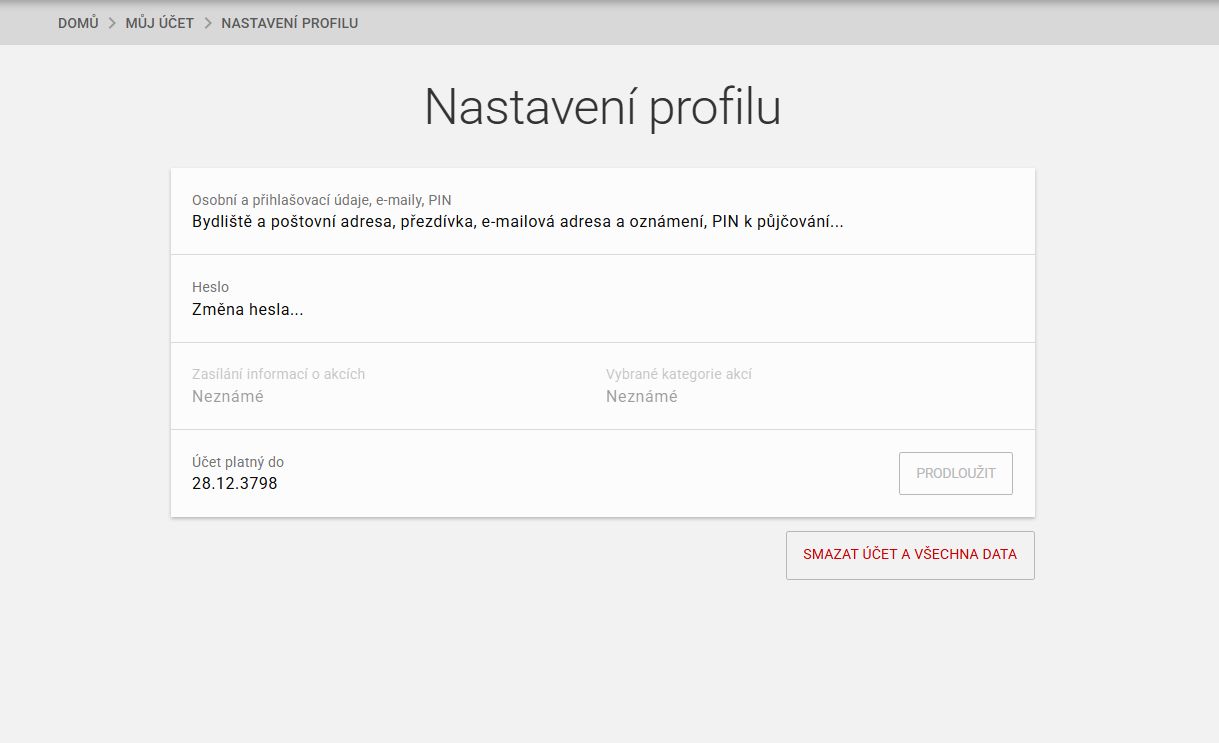Viewport: 1219px width, 743px height.
Task: Click the Účet platný do label
Action: click(x=237, y=462)
